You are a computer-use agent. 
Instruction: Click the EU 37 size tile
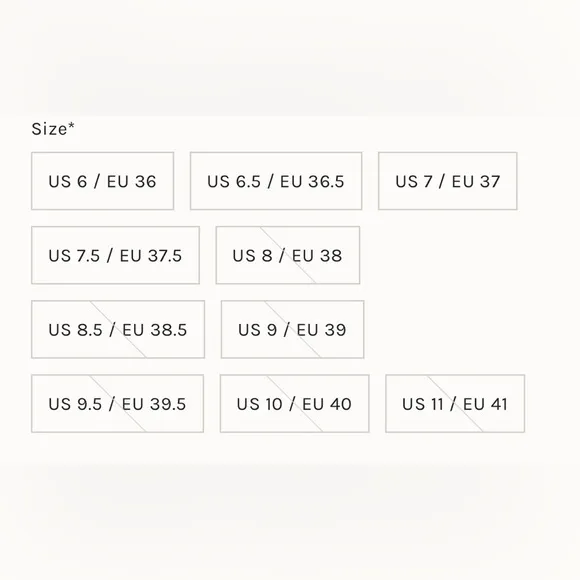(448, 181)
